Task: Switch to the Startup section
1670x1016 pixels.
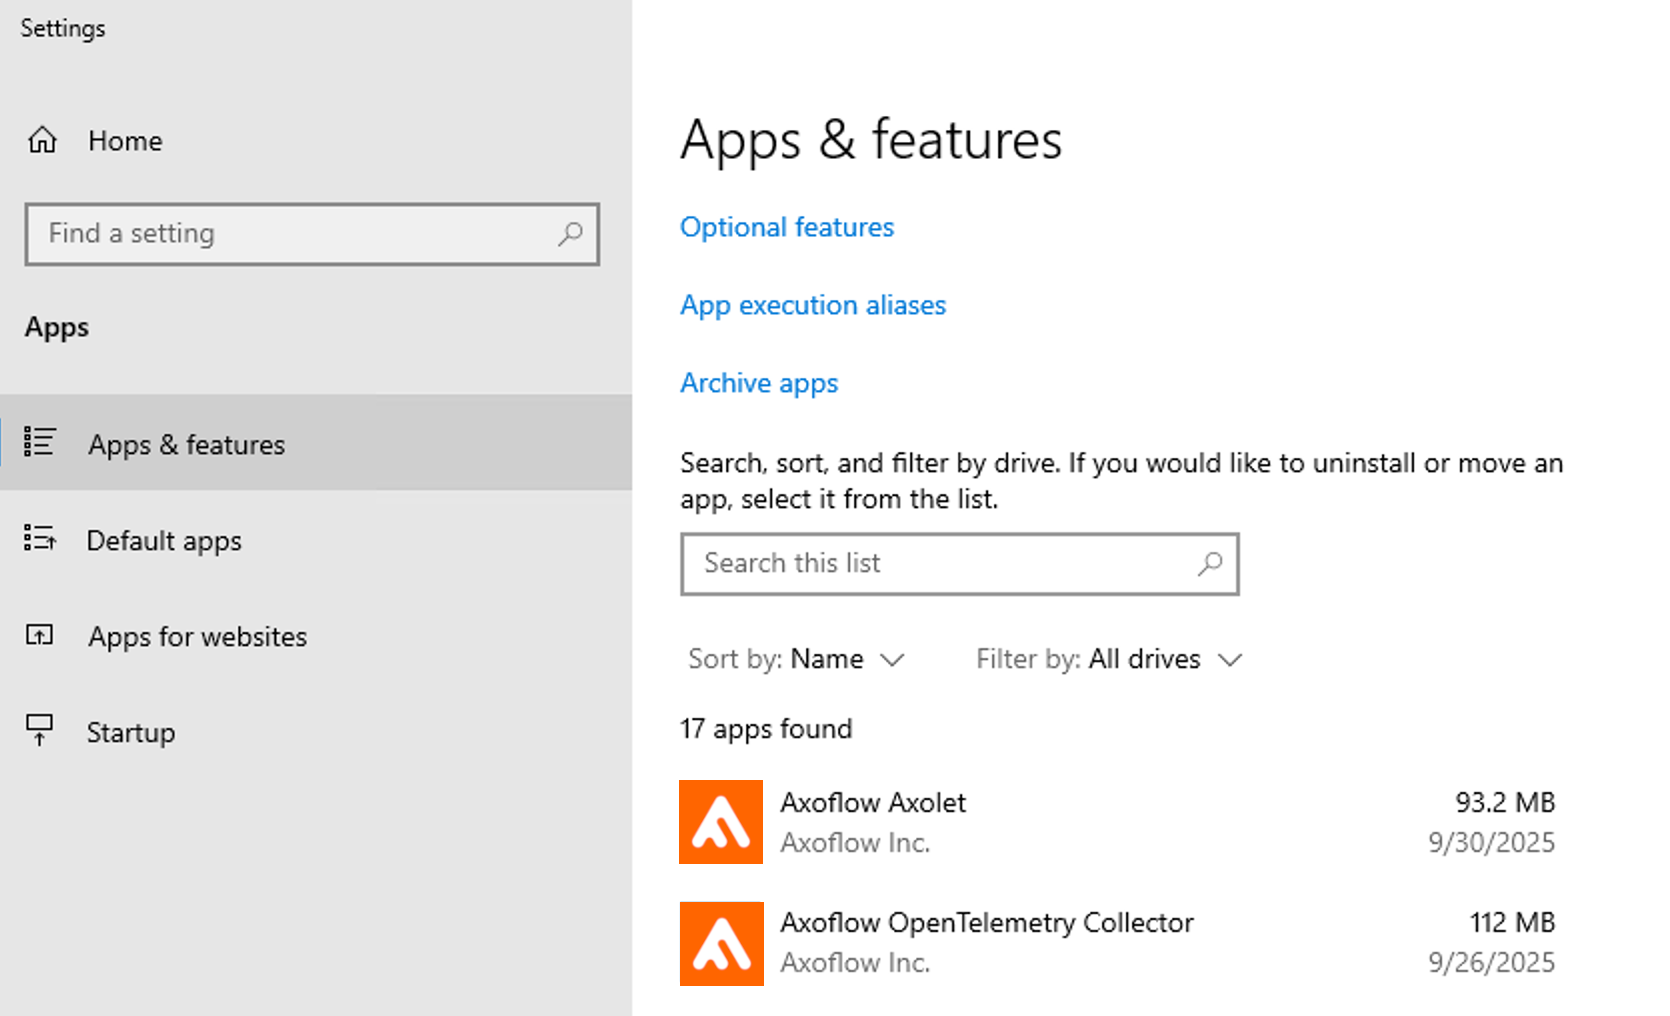Action: [130, 733]
